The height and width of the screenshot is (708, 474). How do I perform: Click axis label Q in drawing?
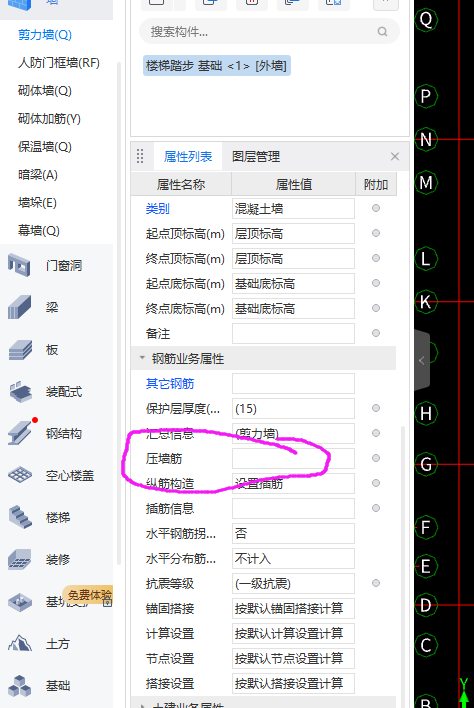426,19
